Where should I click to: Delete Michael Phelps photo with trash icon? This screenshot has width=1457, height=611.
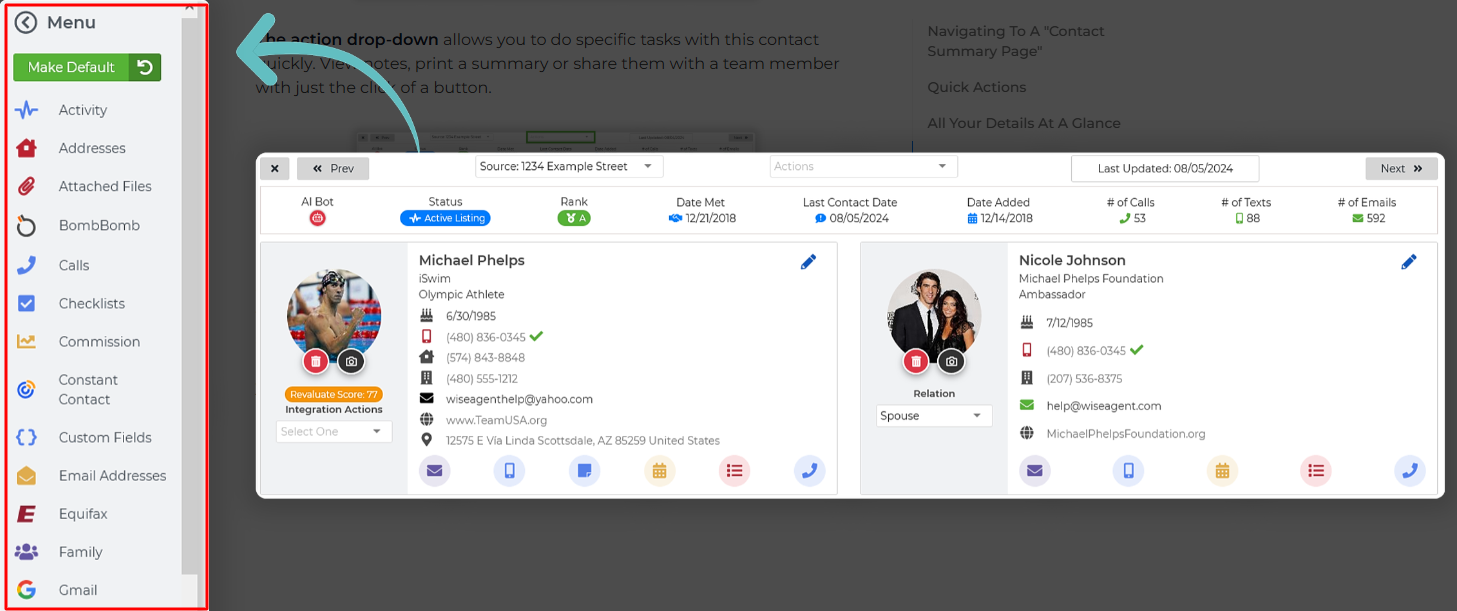coord(316,361)
